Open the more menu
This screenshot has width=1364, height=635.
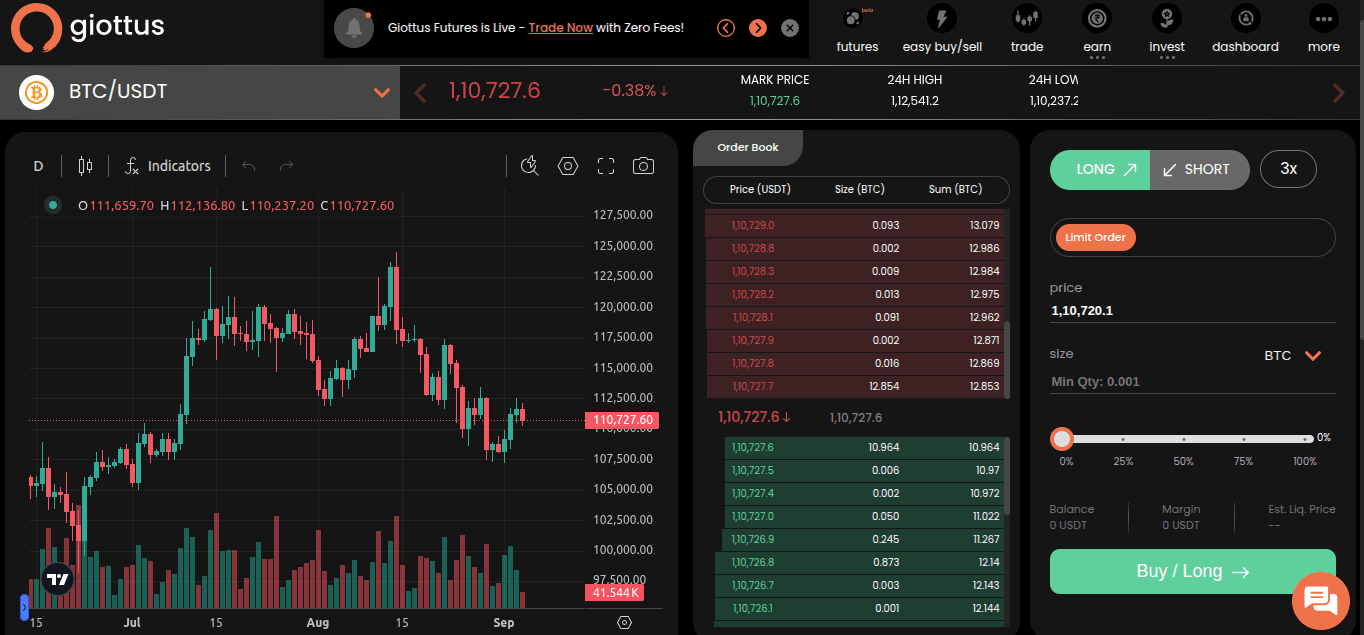pyautogui.click(x=1323, y=29)
